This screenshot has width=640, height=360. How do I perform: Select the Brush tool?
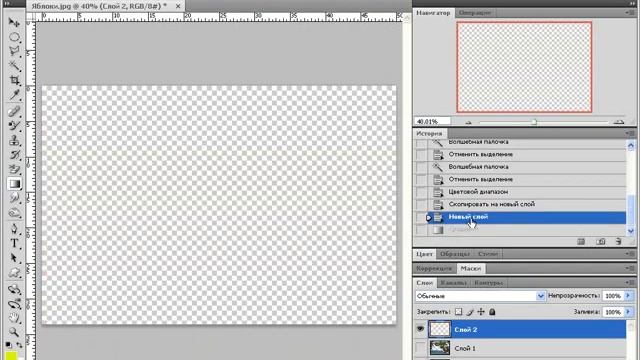[14, 126]
